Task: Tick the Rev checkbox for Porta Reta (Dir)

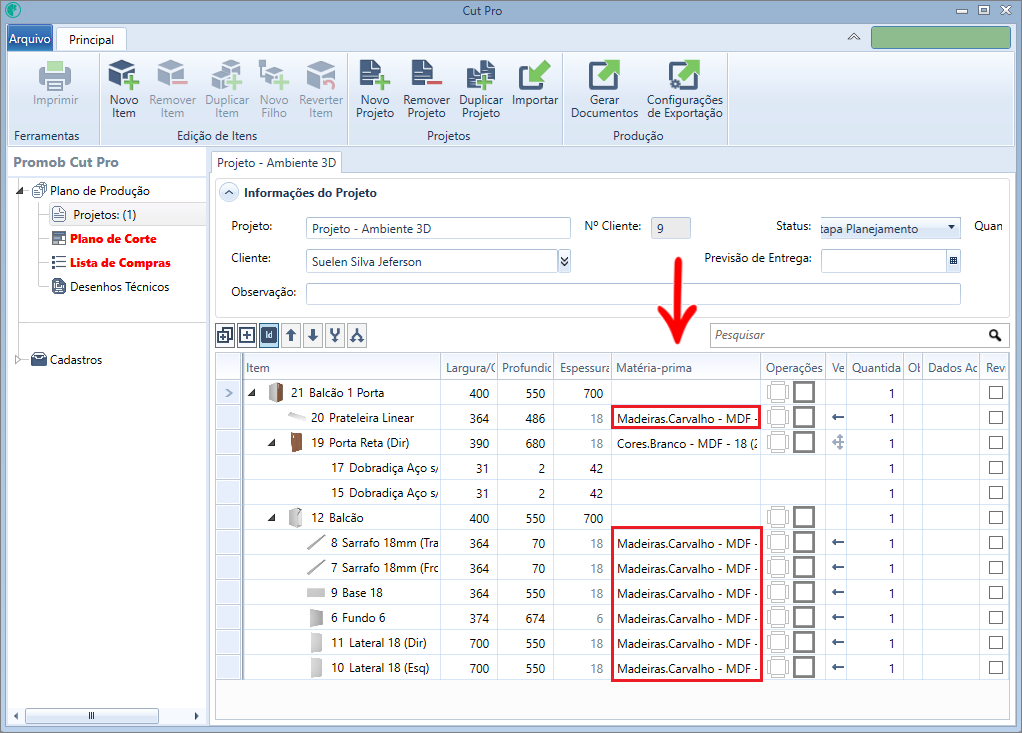Action: click(995, 442)
